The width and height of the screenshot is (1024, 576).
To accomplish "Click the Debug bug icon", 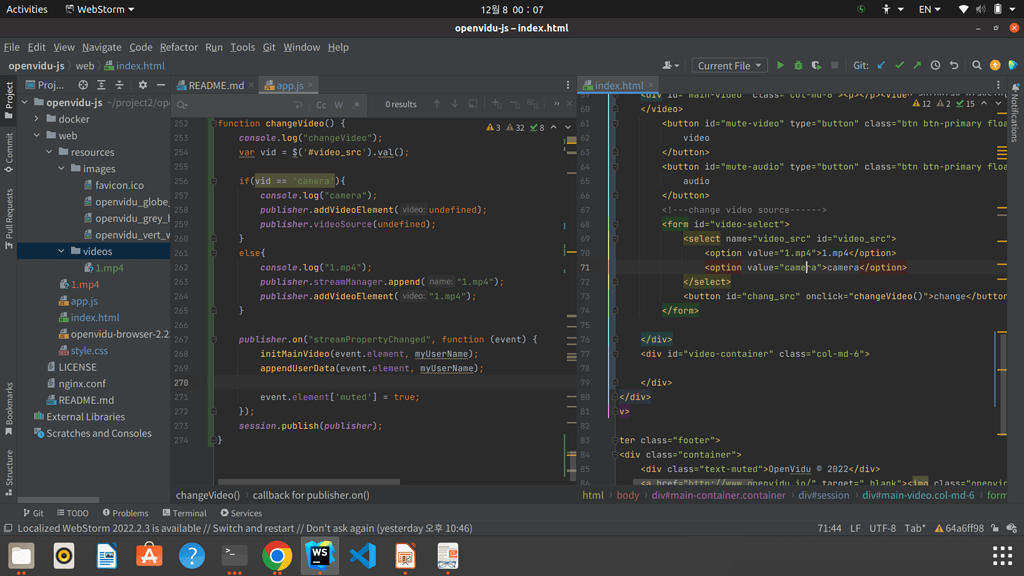I will 798,66.
